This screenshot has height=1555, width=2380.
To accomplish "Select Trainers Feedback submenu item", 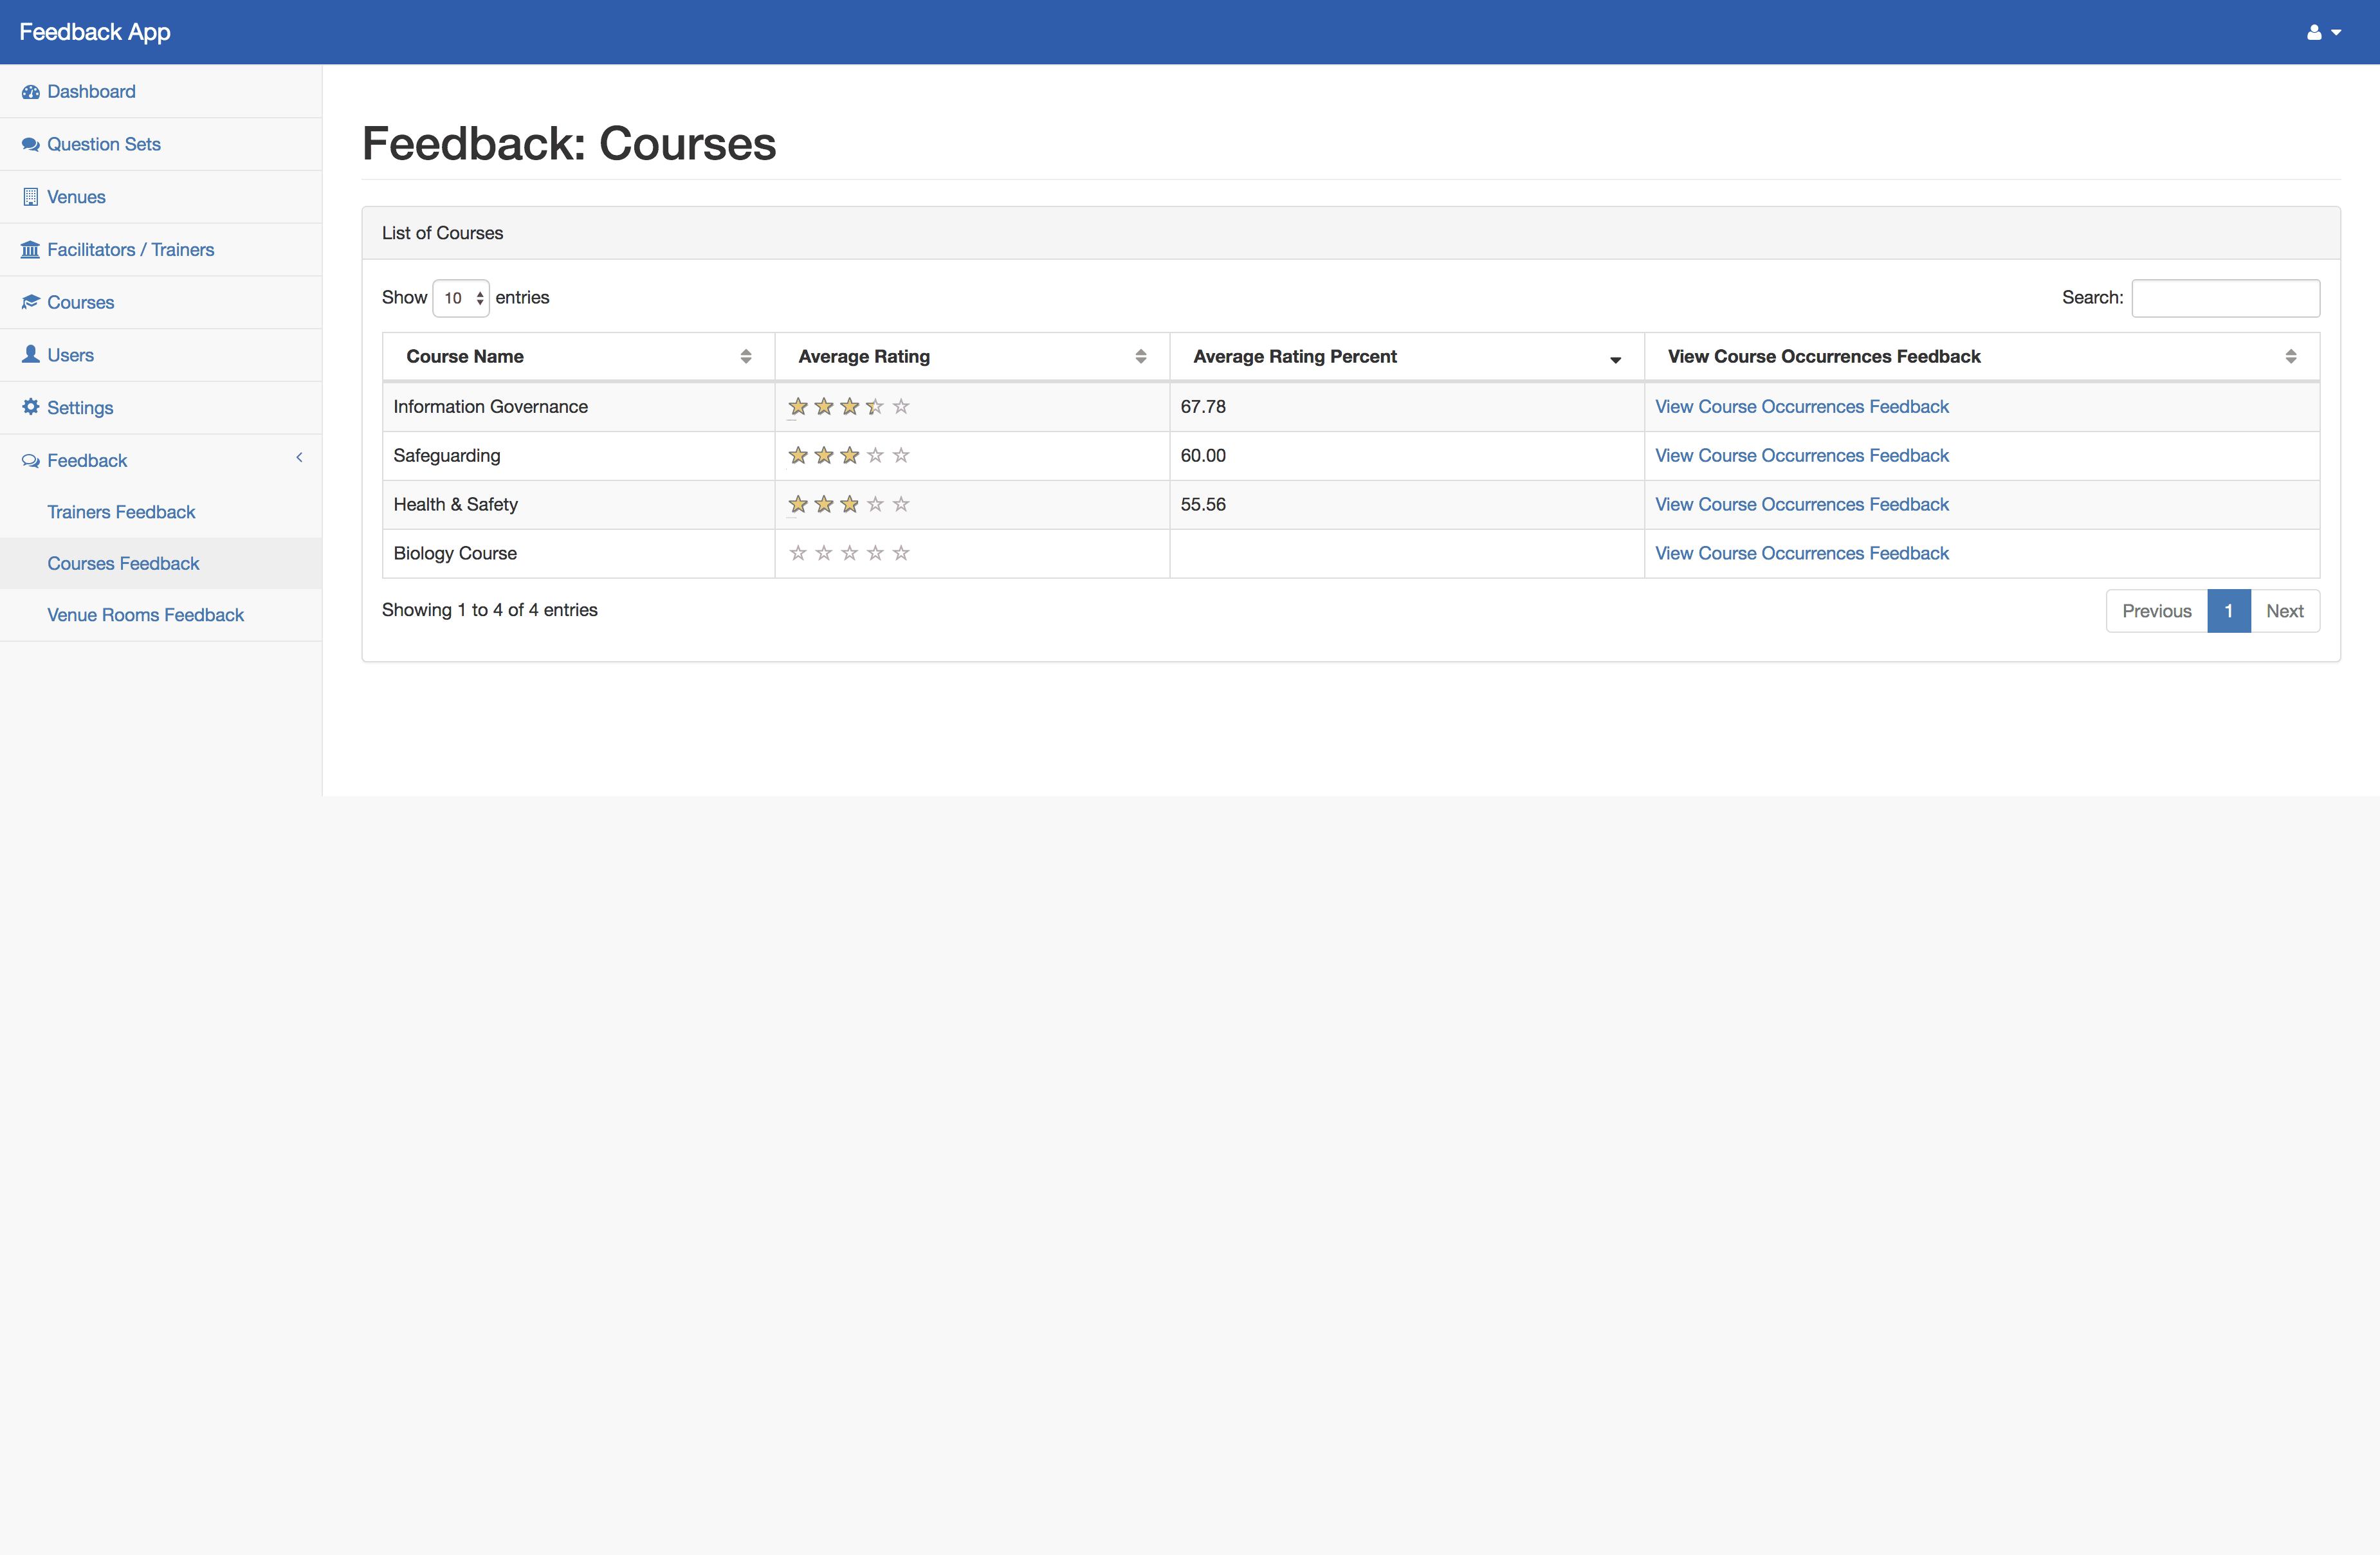I will tap(161, 512).
